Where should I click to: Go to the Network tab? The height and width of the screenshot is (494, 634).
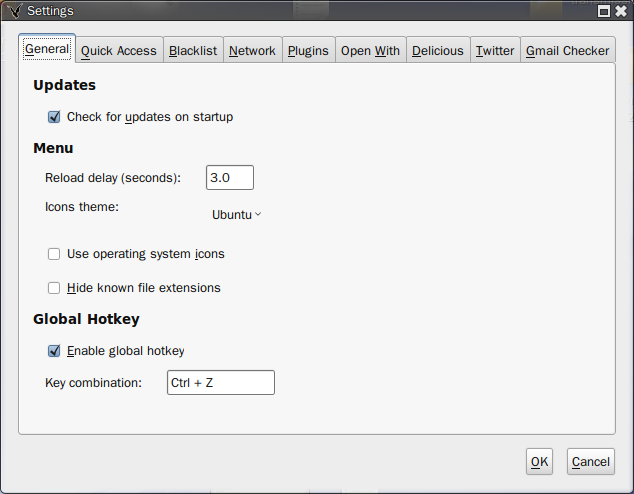[252, 51]
